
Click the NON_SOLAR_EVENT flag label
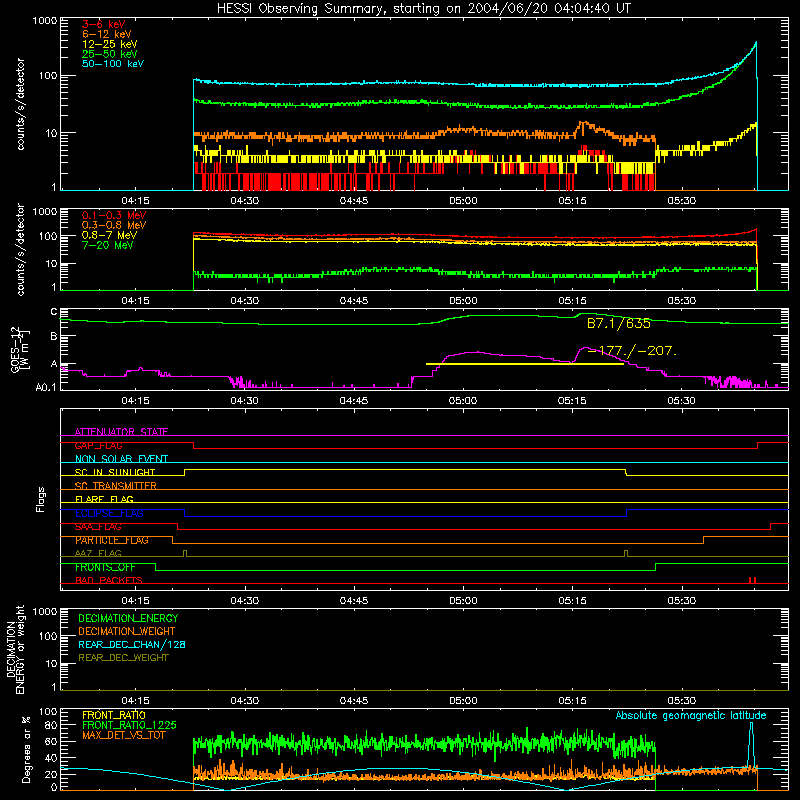click(x=121, y=459)
